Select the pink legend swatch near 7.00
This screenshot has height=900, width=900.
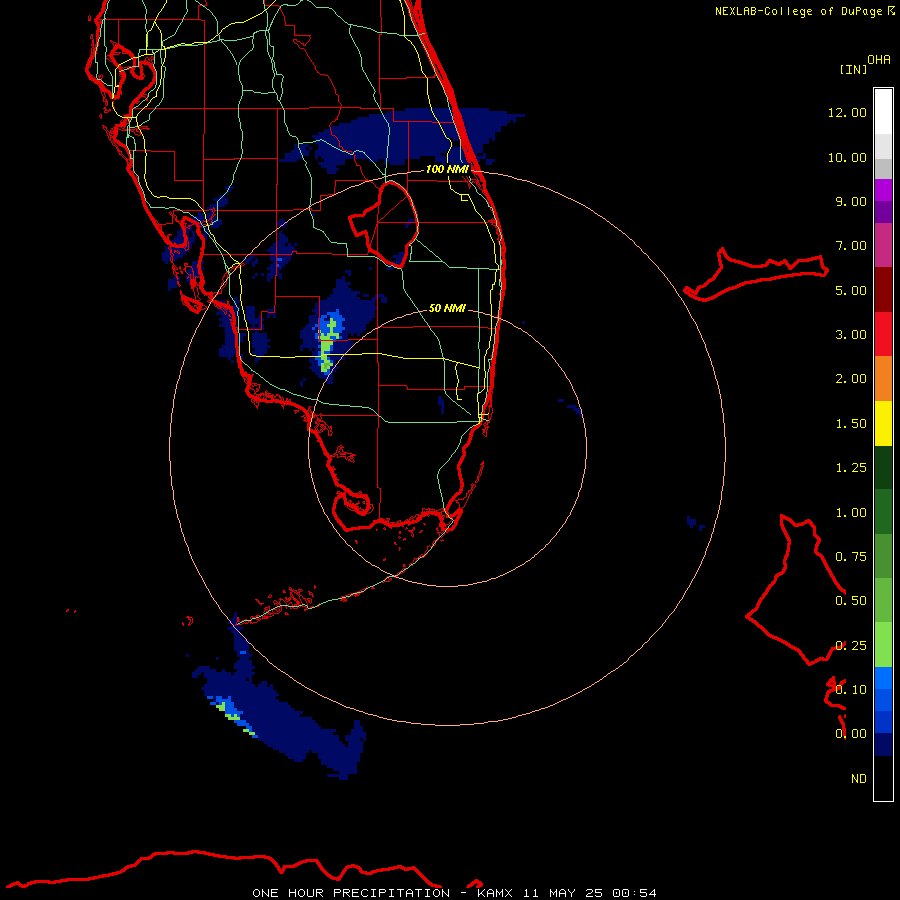pyautogui.click(x=883, y=245)
